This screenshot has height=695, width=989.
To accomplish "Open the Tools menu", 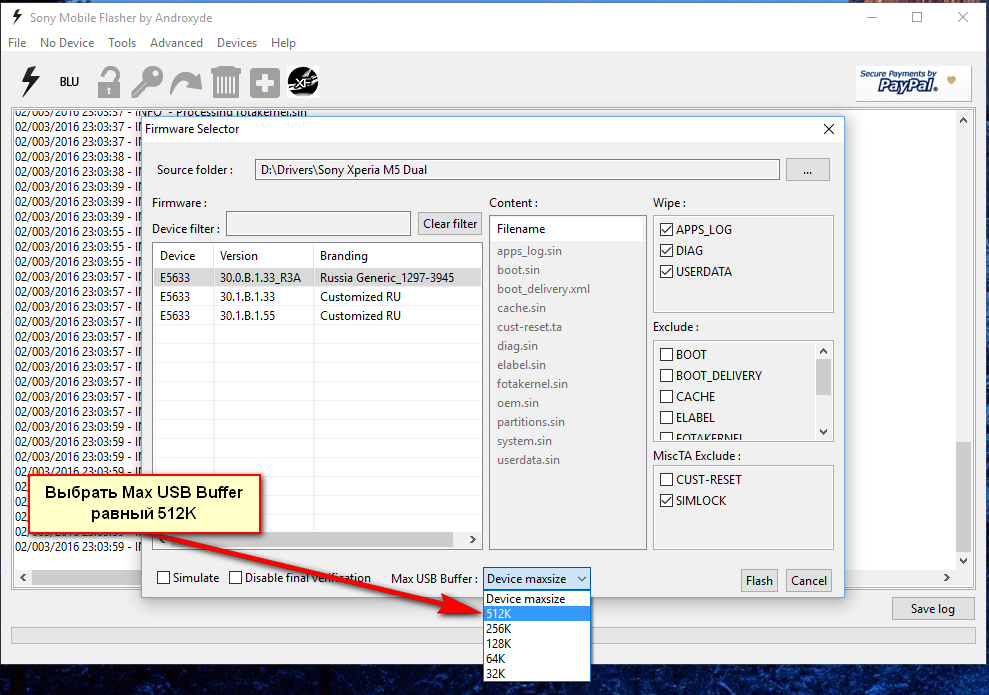I will (x=122, y=43).
